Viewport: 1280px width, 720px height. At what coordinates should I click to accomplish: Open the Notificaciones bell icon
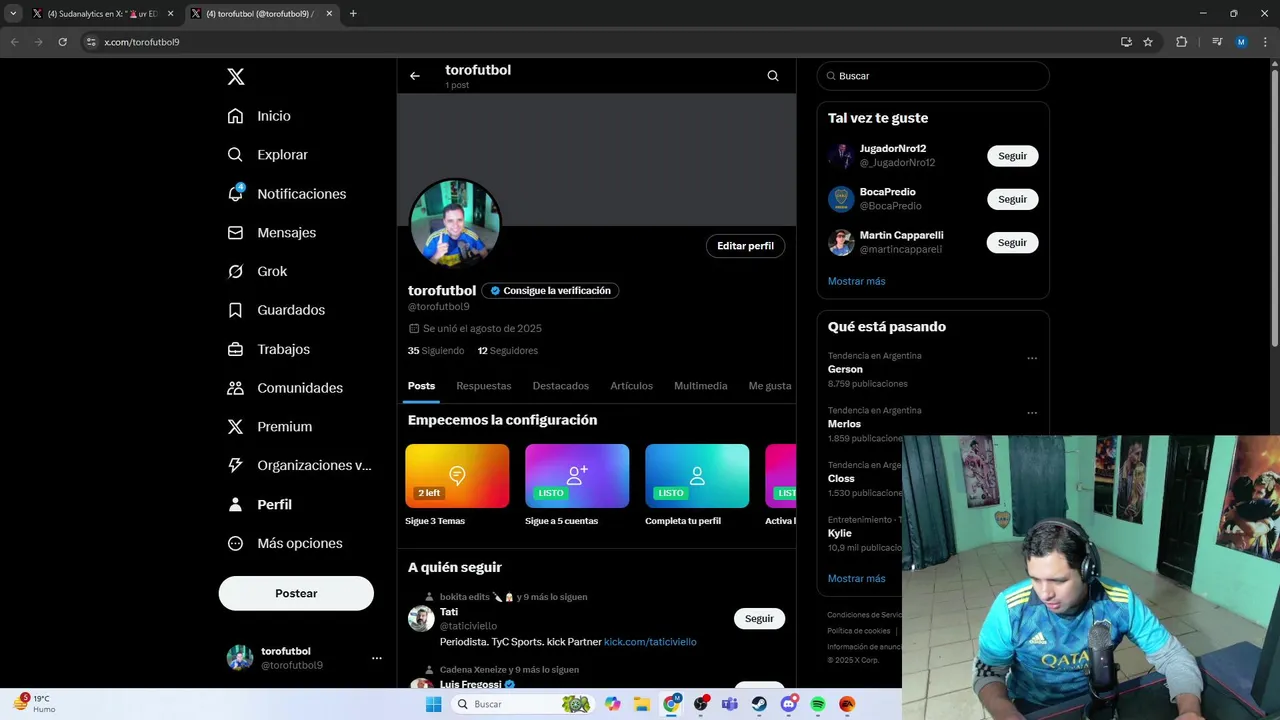(x=235, y=193)
